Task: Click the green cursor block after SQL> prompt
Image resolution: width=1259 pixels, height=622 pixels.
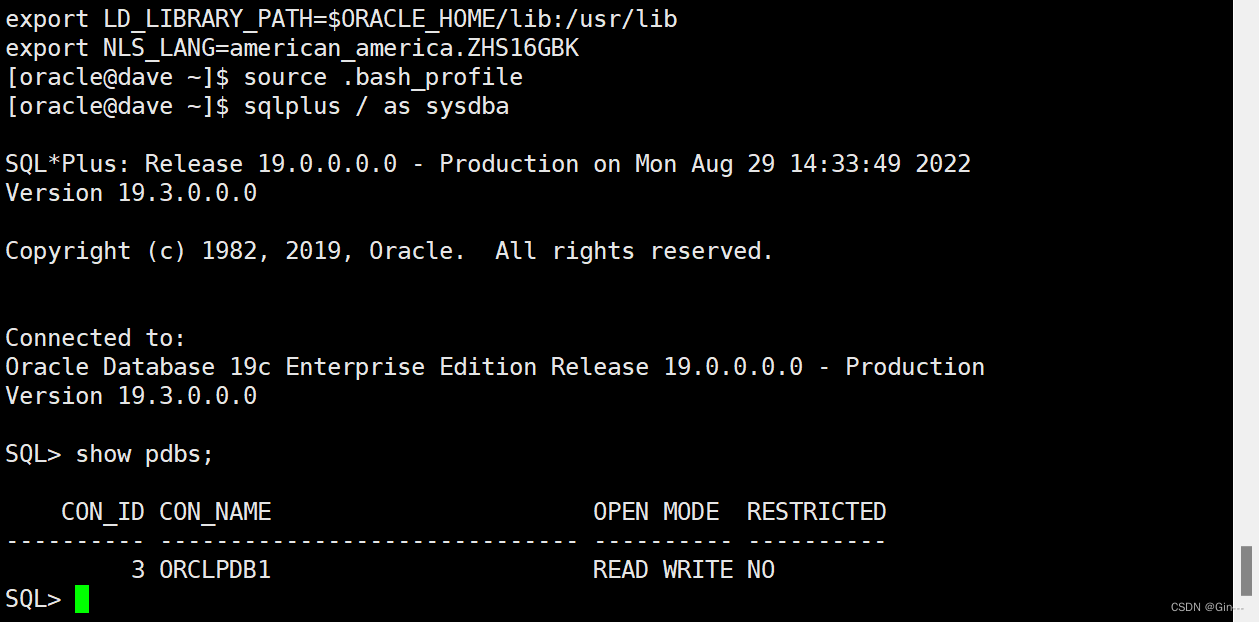Action: point(82,599)
